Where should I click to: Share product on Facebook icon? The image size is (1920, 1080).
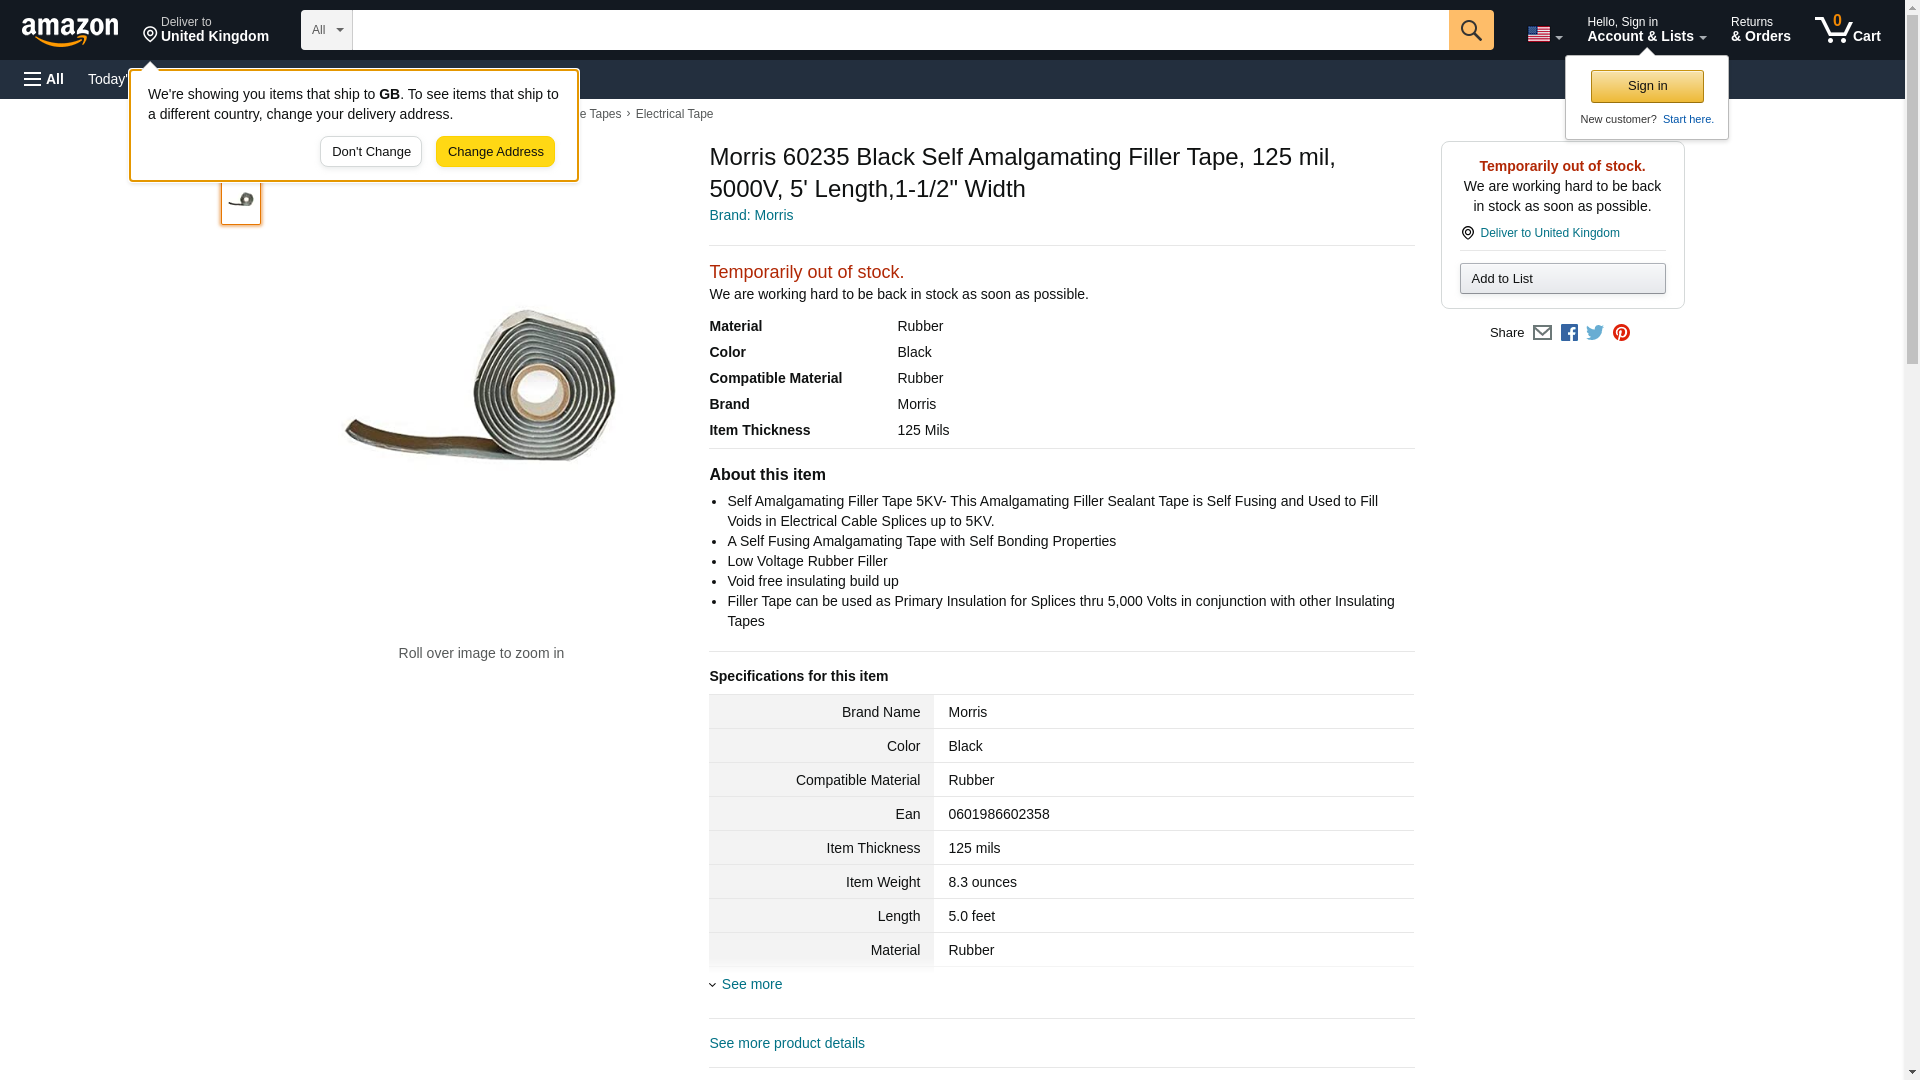[x=1569, y=333]
